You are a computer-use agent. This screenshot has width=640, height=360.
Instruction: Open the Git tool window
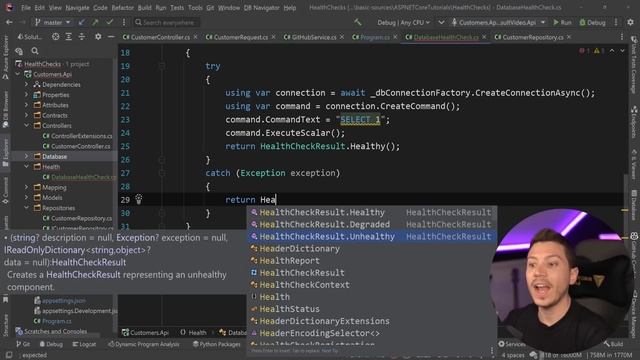point(23,344)
